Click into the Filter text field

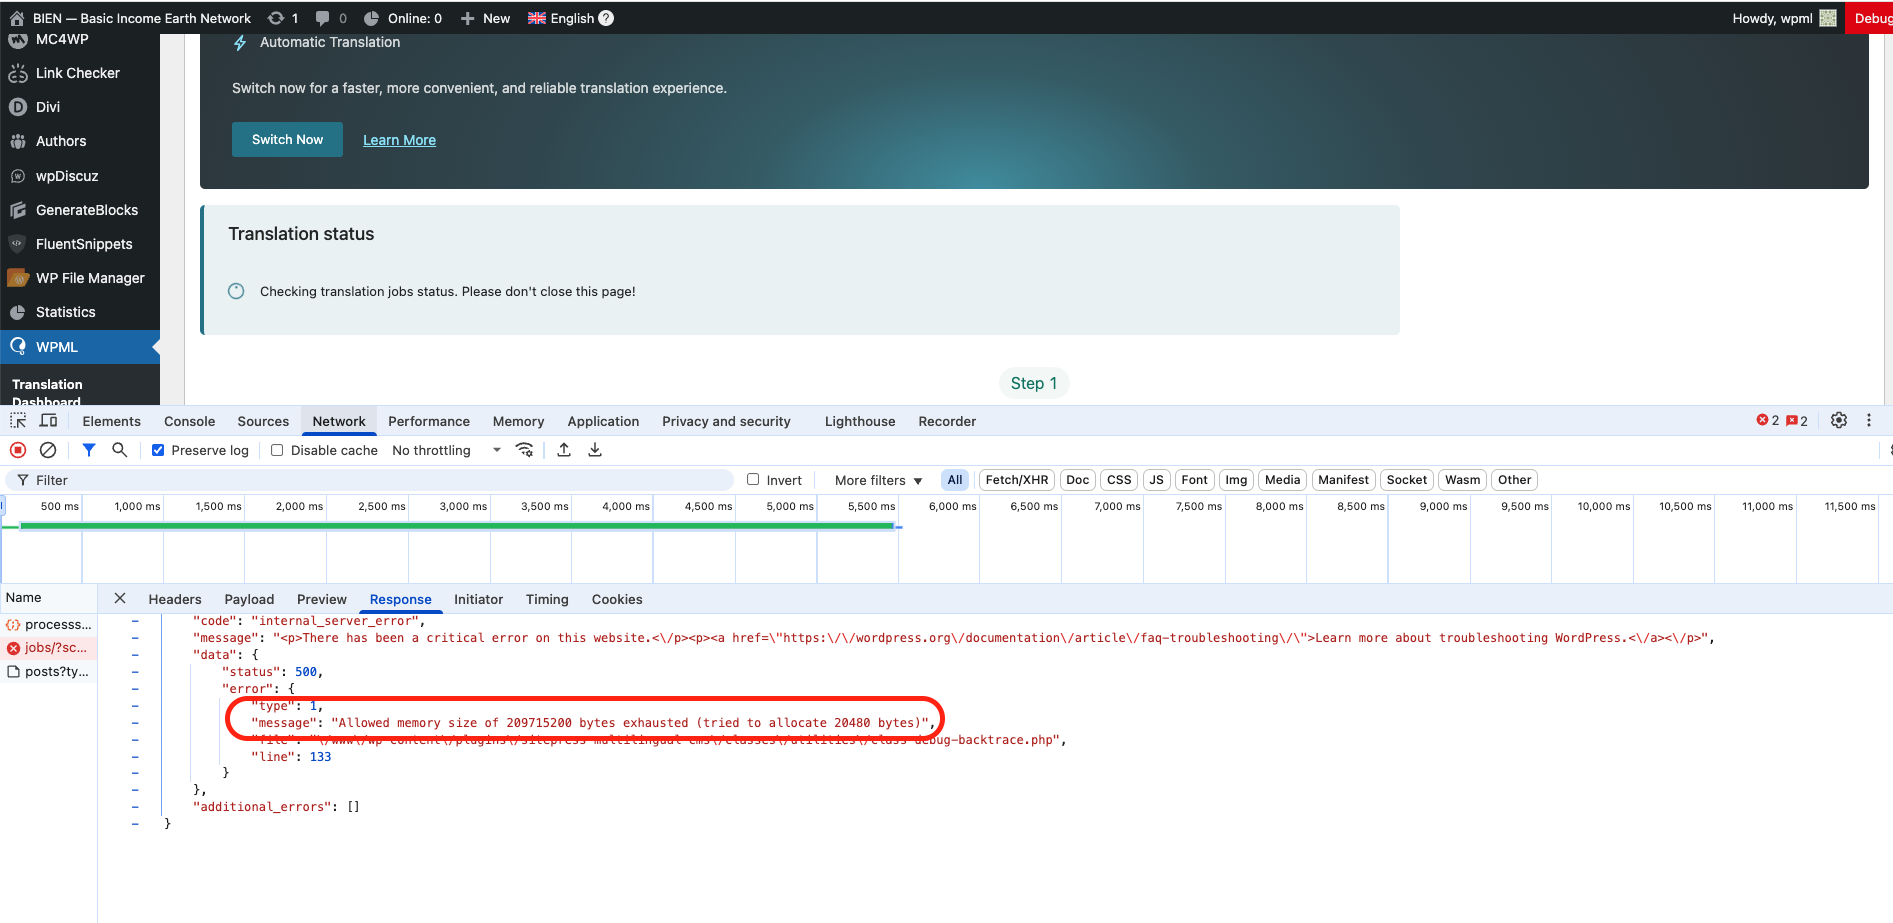click(x=380, y=480)
